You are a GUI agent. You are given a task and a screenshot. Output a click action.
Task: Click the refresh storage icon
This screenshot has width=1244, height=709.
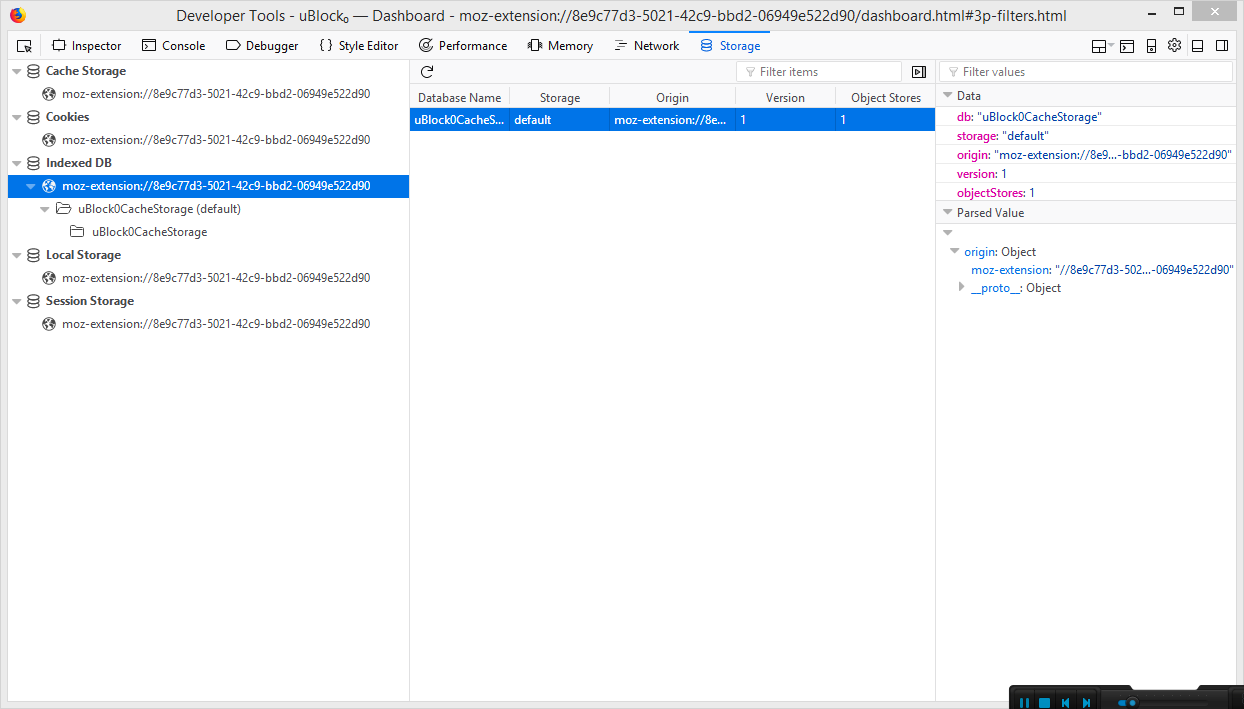[x=427, y=72]
